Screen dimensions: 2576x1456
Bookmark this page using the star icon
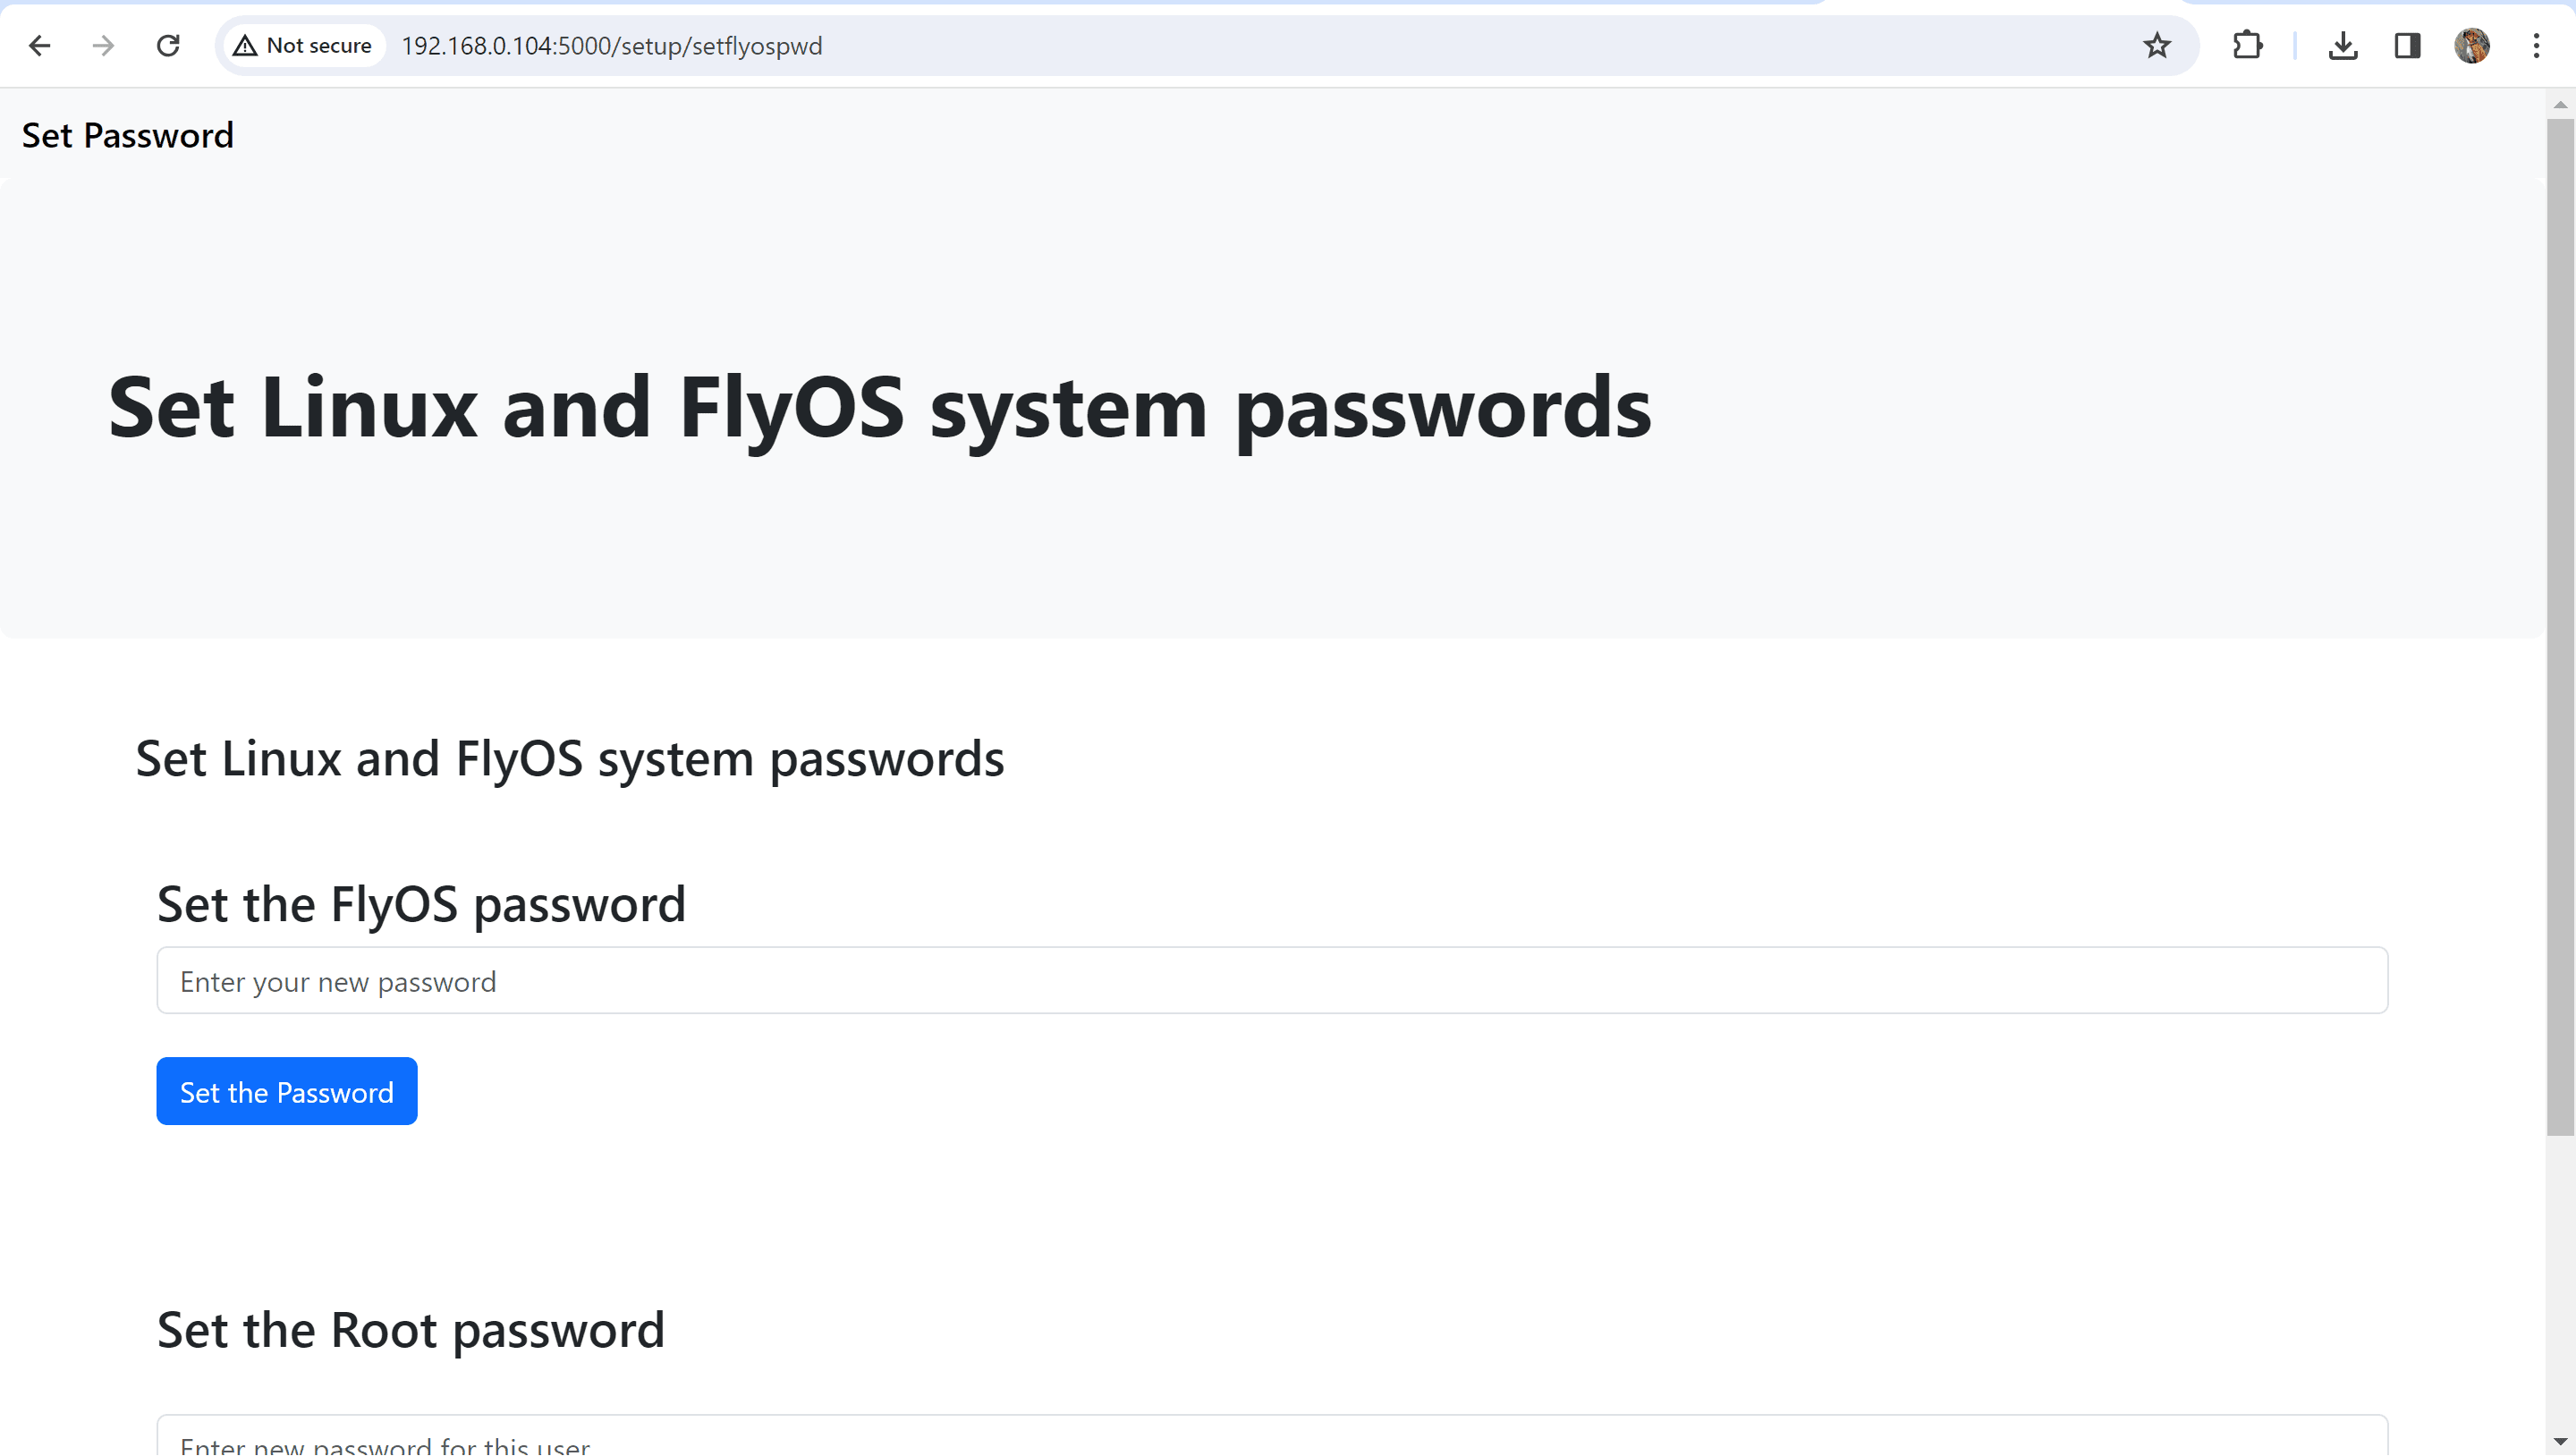[2157, 46]
